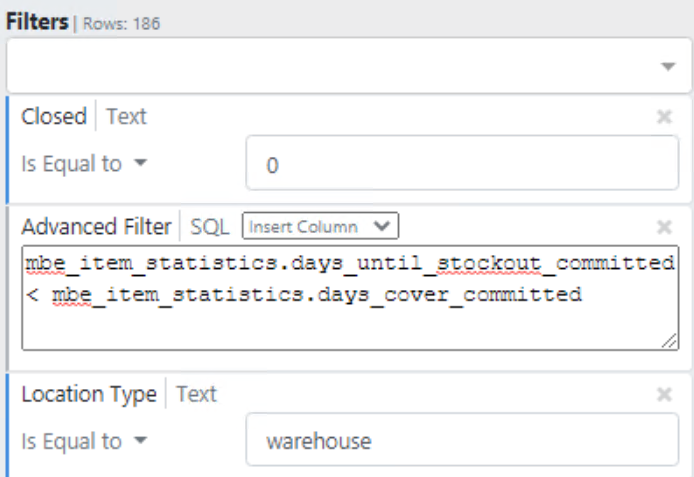
Task: Click the Filters panel heading
Action: click(36, 21)
